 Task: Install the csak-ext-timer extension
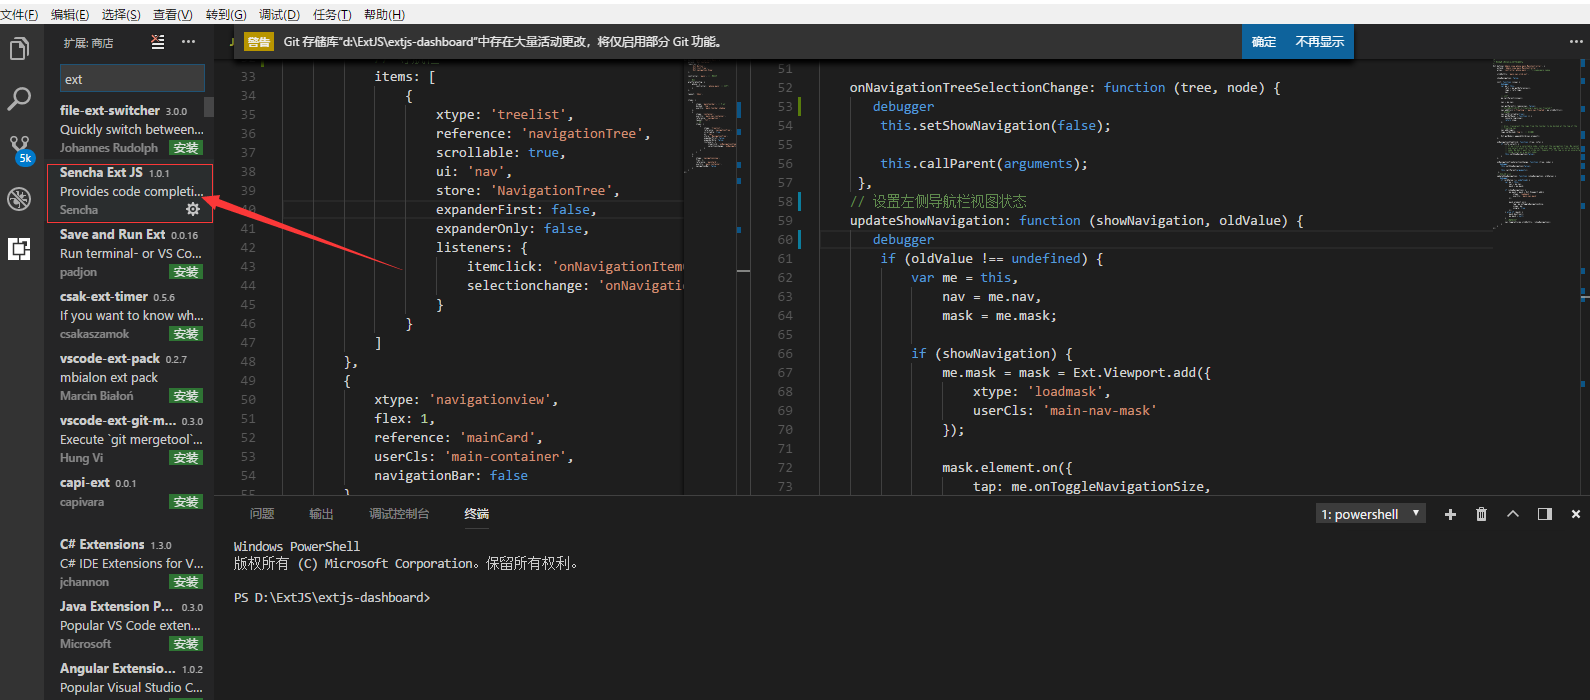[x=186, y=334]
